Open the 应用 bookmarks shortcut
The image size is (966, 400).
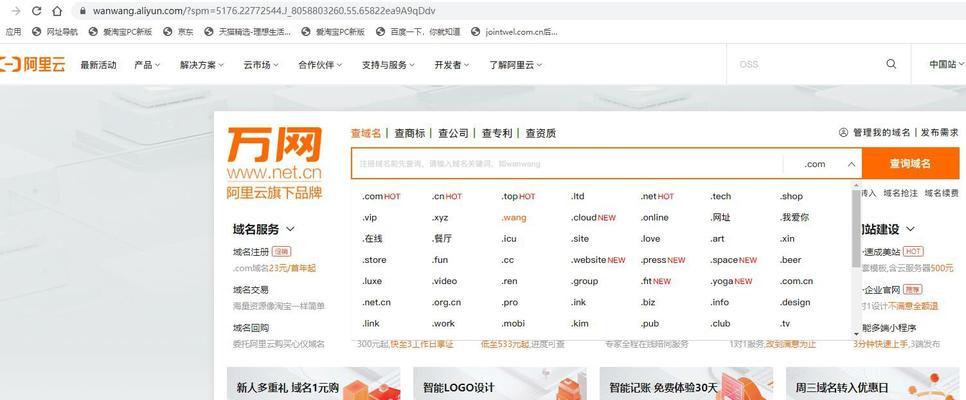13,32
